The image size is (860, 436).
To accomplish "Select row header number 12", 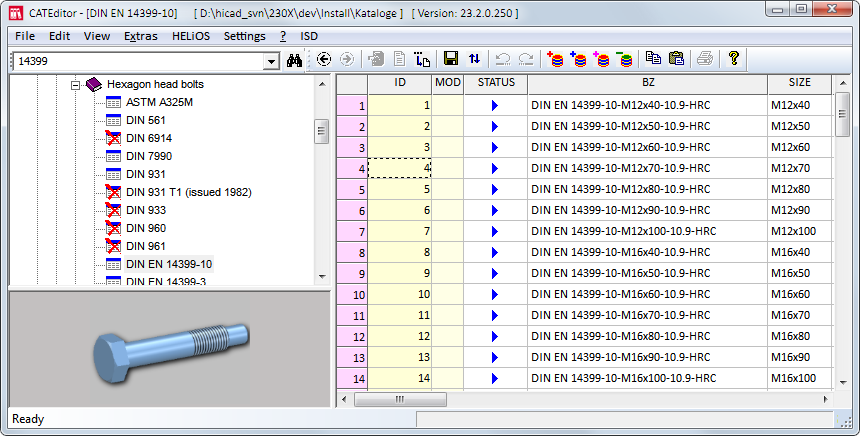I will (352, 336).
